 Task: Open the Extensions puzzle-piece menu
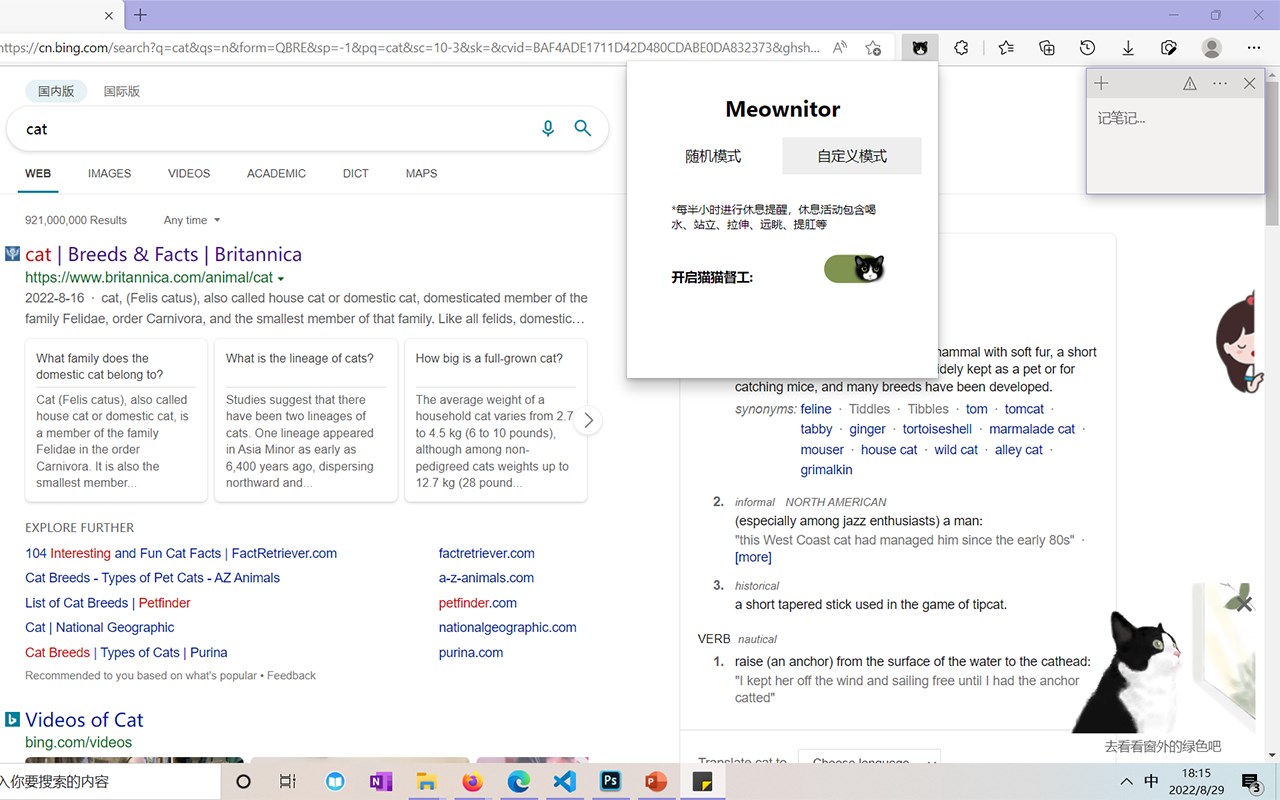click(x=961, y=48)
